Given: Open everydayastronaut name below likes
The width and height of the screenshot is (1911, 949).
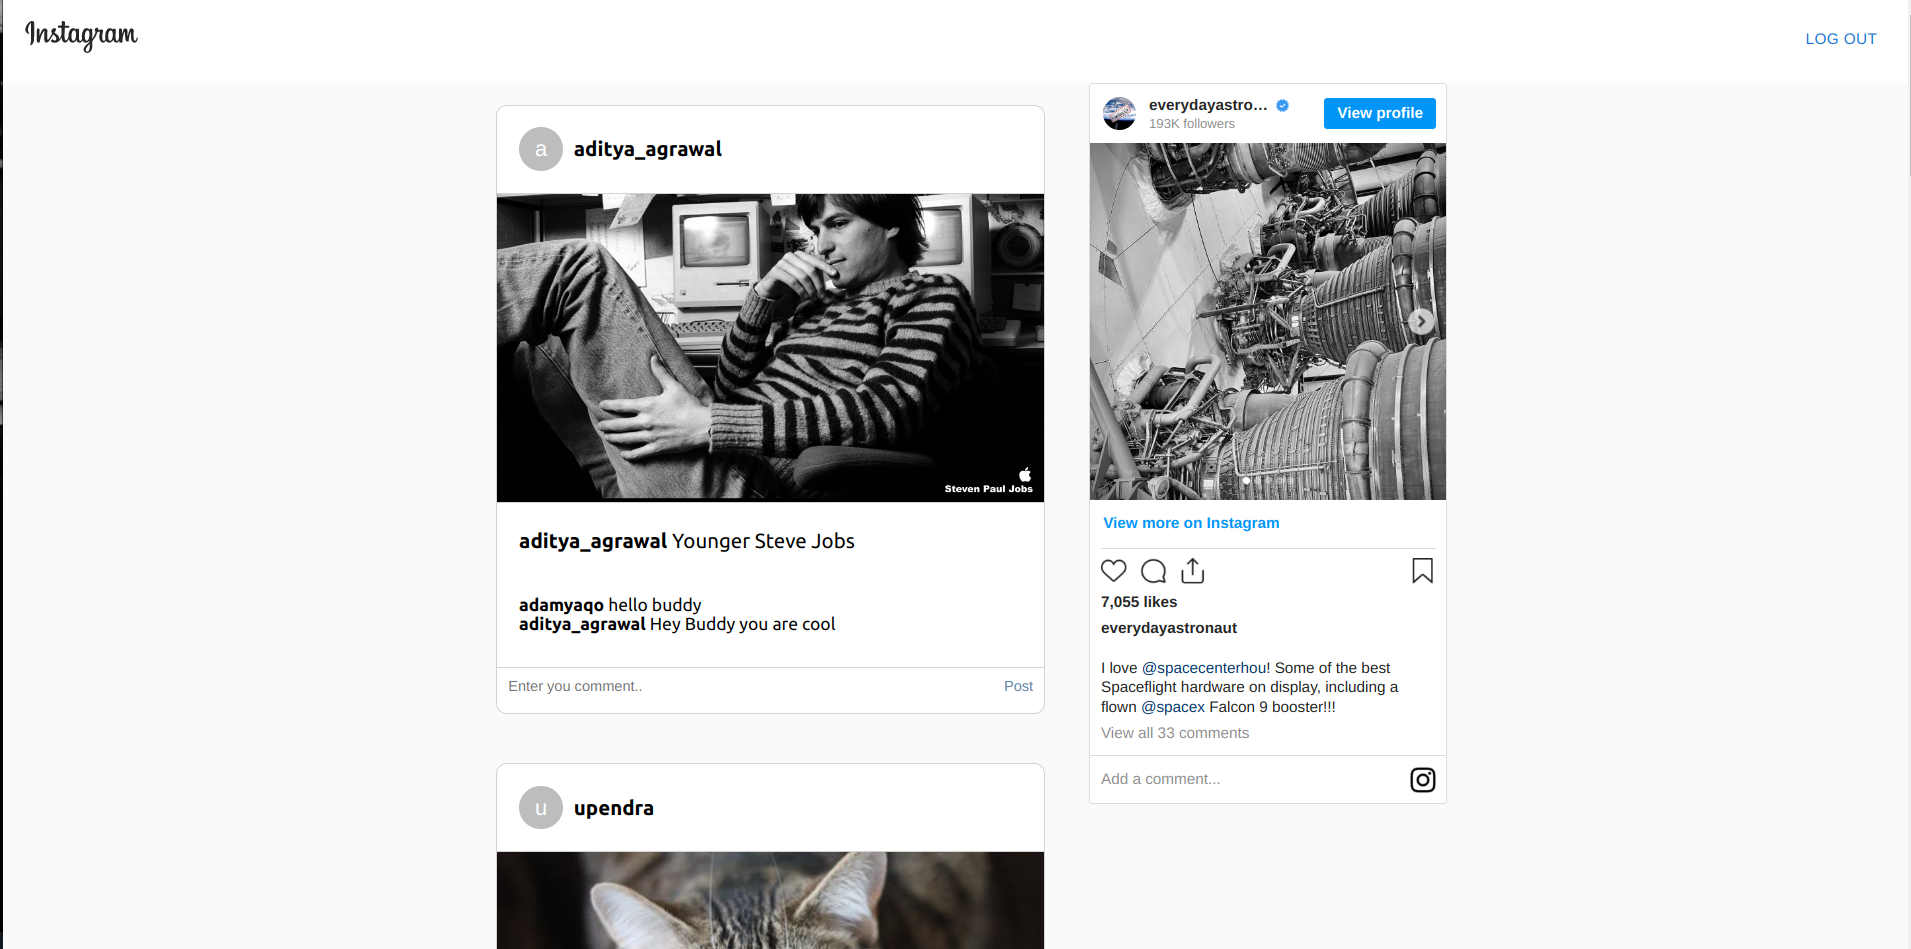Looking at the screenshot, I should (1168, 628).
